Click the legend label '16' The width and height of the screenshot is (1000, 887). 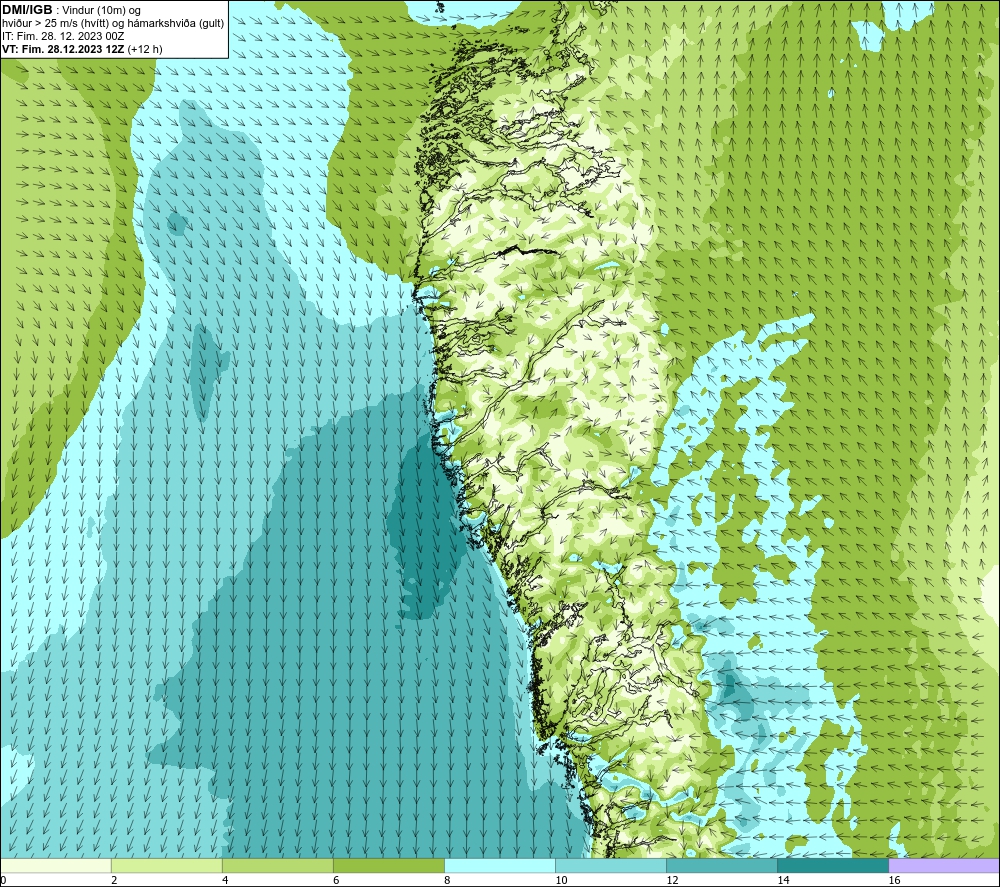(x=893, y=880)
